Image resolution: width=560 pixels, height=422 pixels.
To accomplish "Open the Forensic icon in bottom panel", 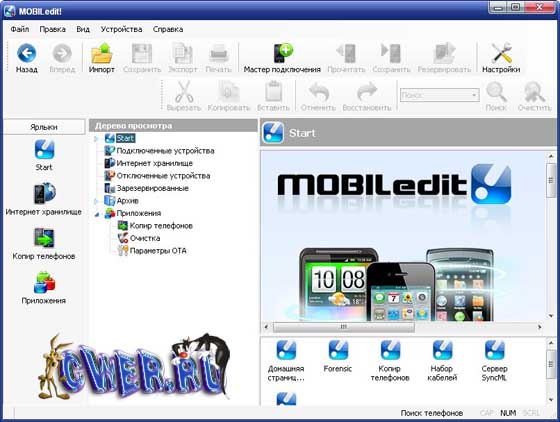I will click(338, 350).
